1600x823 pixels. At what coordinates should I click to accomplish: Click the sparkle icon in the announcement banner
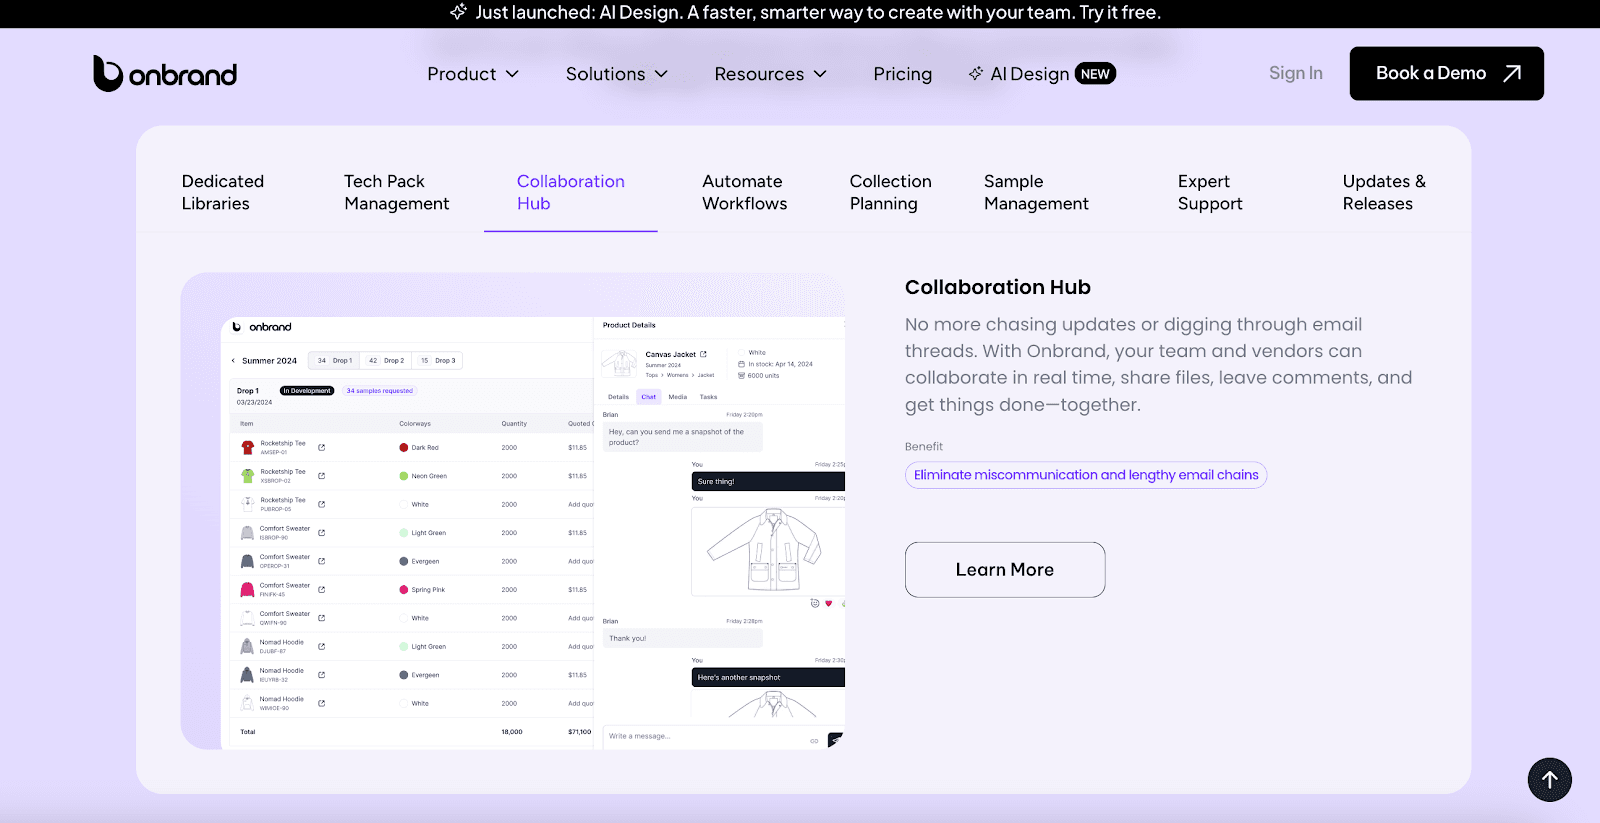(x=458, y=12)
